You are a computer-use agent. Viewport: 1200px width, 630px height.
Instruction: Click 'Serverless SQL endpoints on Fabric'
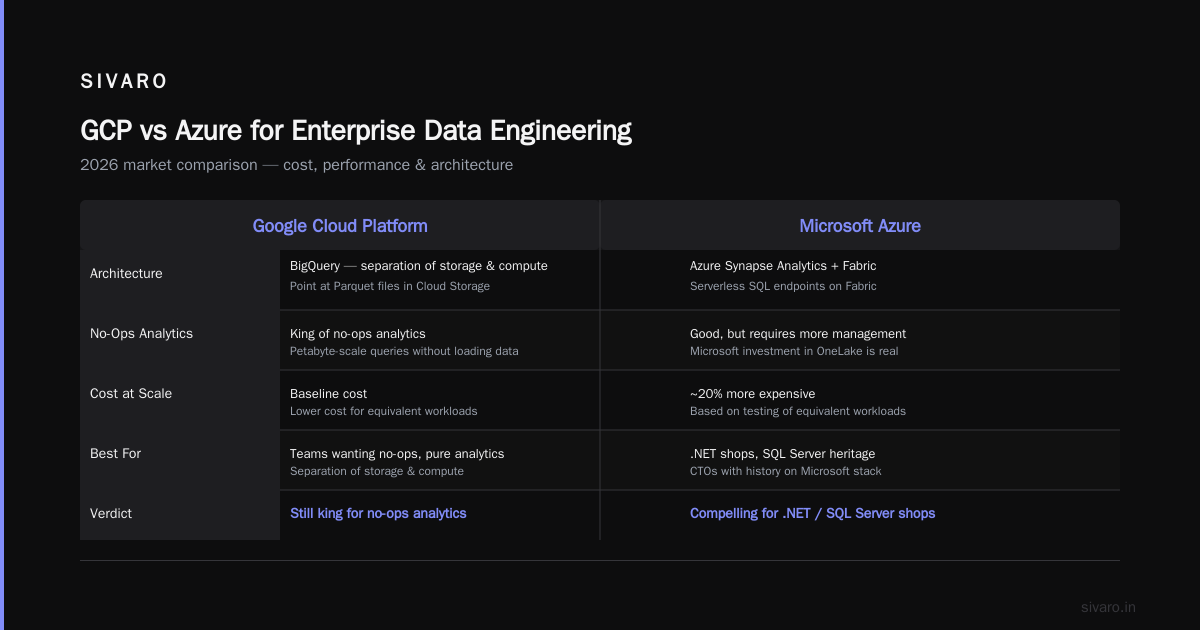(x=783, y=286)
